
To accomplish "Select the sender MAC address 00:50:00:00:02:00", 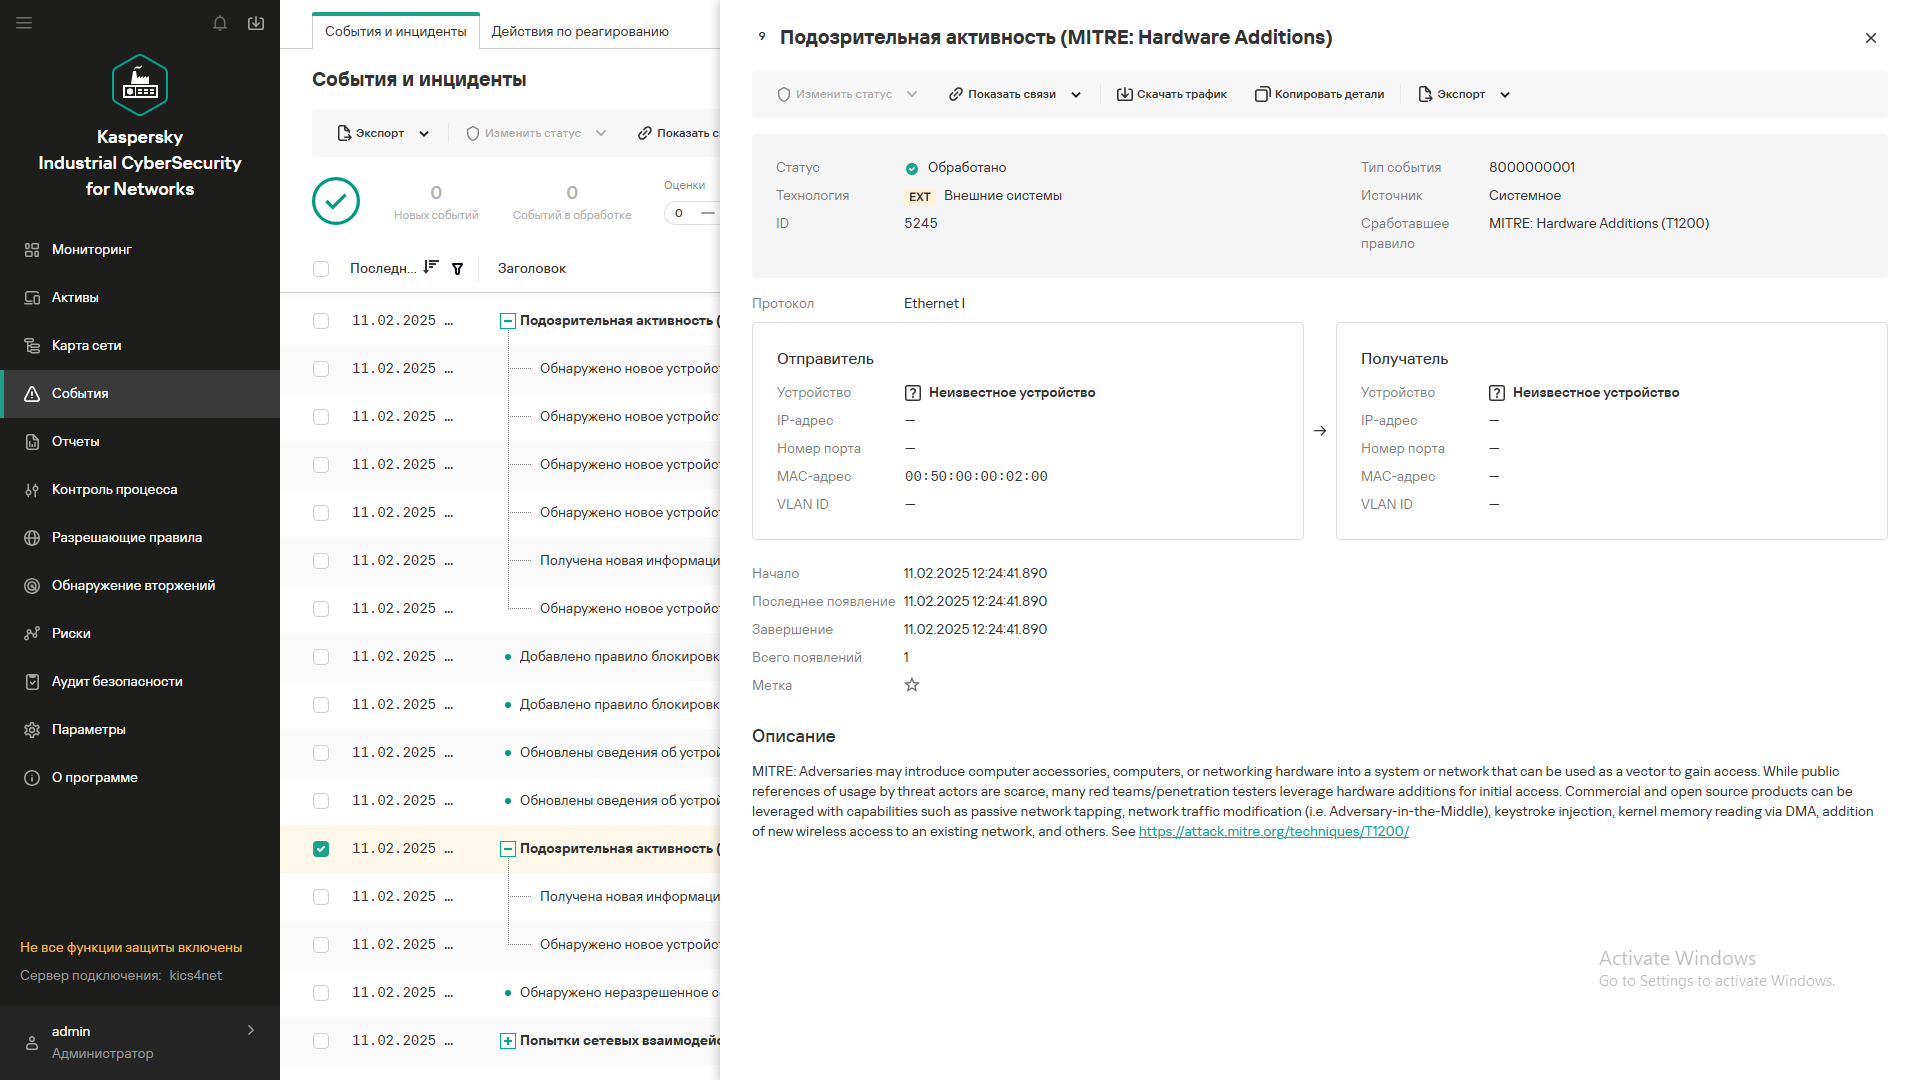I will (976, 477).
